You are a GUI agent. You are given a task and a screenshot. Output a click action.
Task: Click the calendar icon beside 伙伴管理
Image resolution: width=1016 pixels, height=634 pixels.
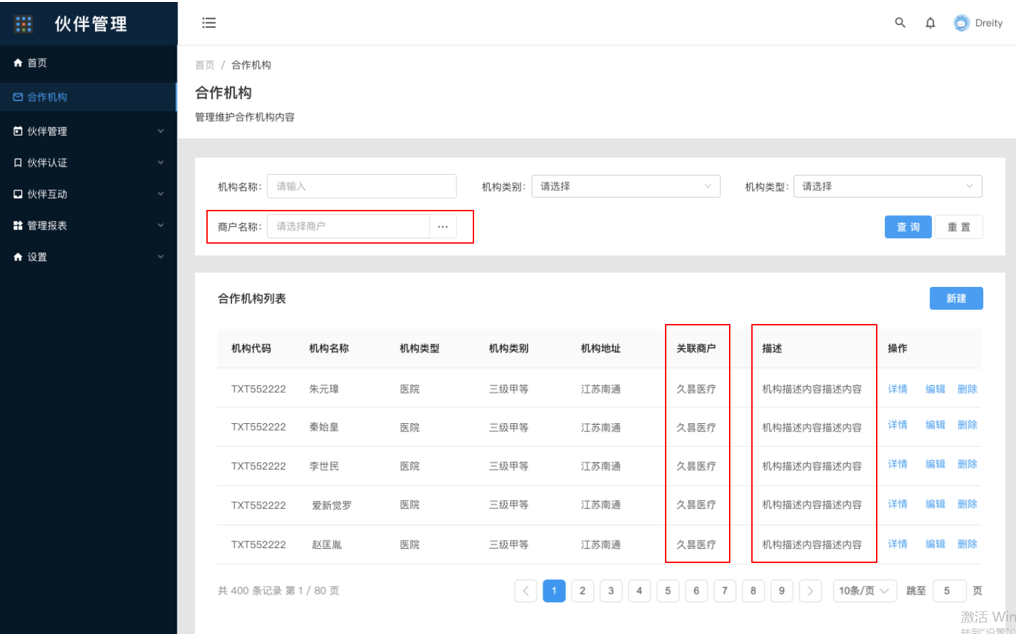click(18, 131)
